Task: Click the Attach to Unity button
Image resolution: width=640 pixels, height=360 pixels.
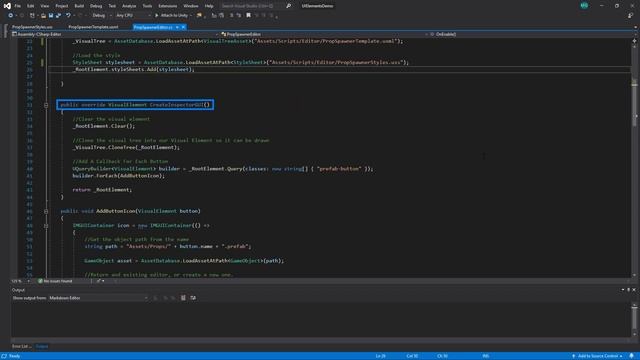Action: point(171,16)
